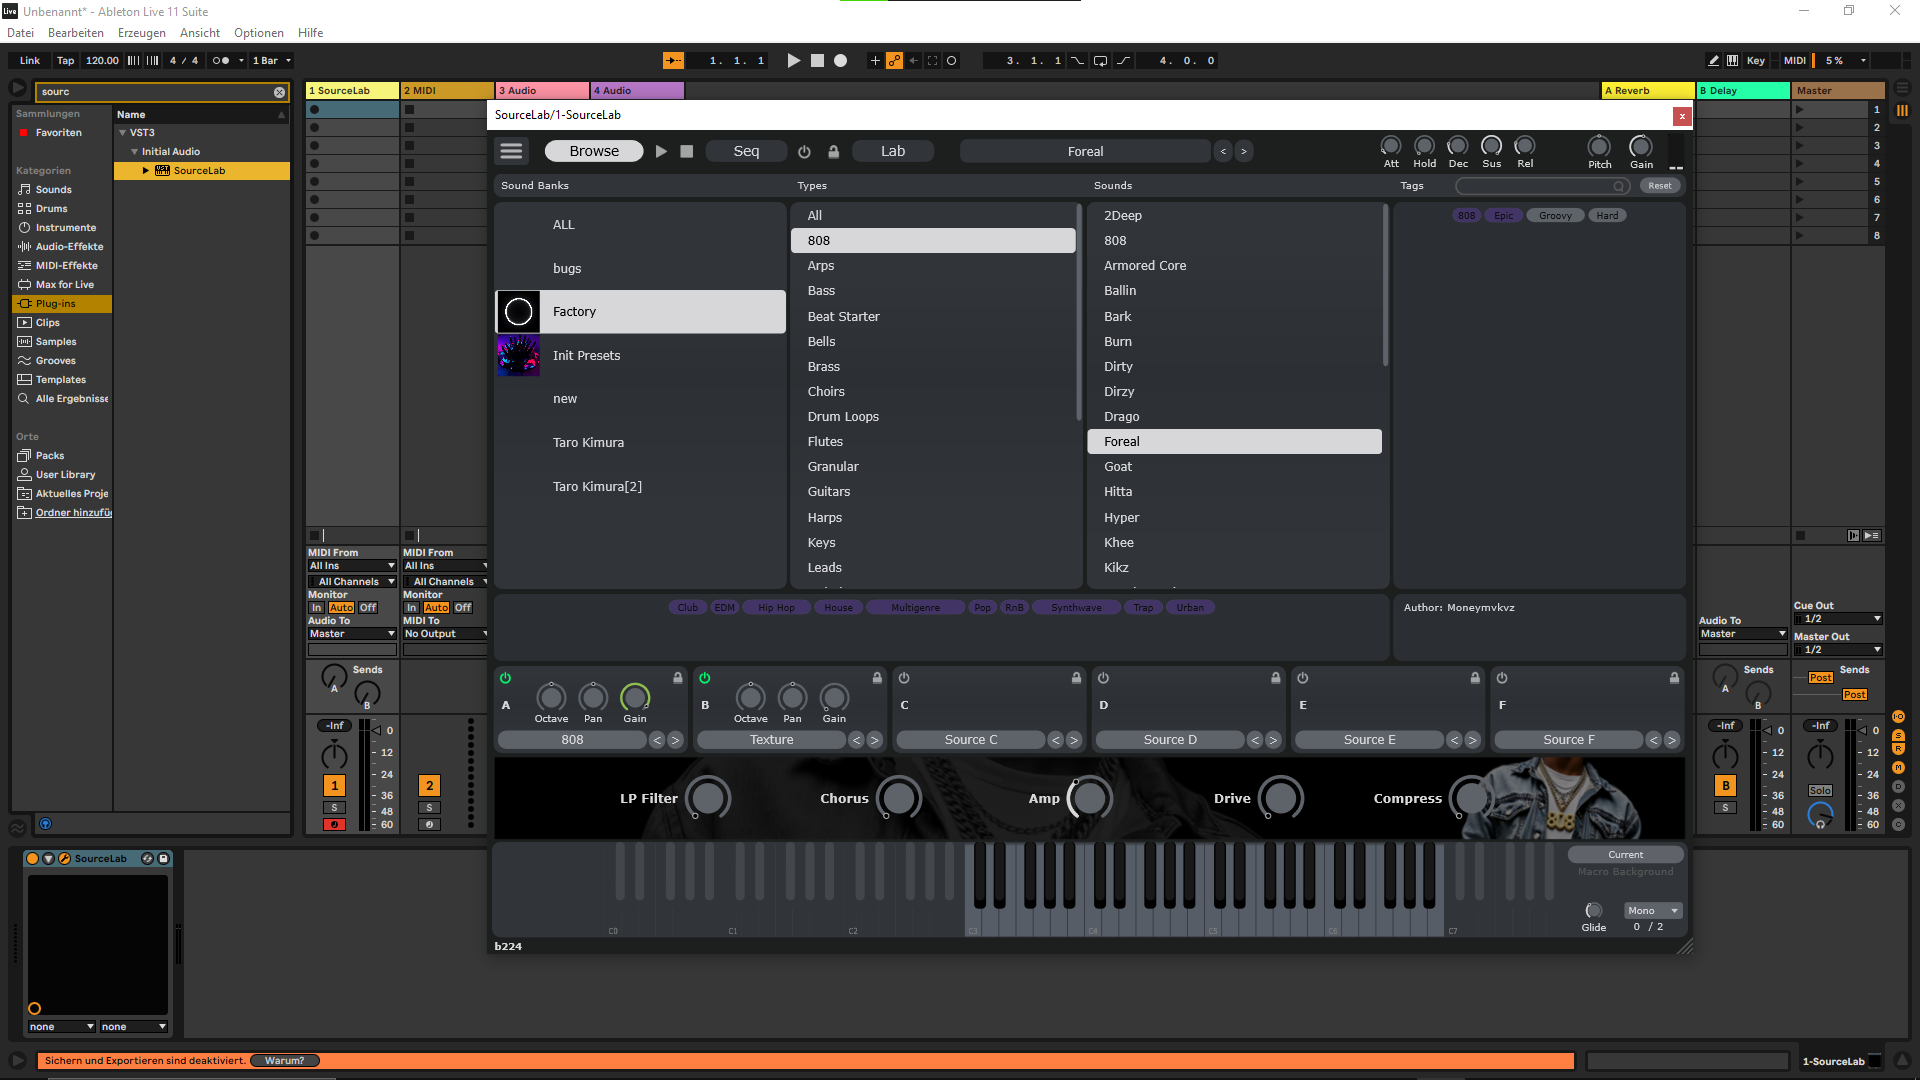Image resolution: width=1920 pixels, height=1080 pixels.
Task: Open the Ansicht menu
Action: pyautogui.click(x=200, y=33)
